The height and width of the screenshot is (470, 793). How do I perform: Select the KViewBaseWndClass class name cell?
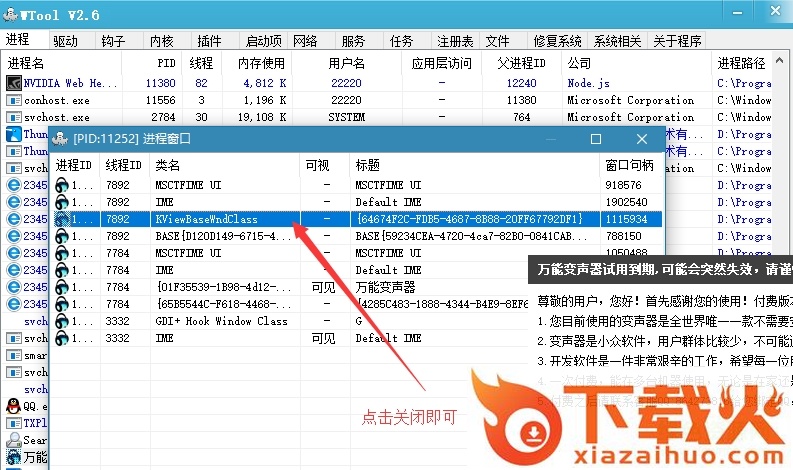pyautogui.click(x=207, y=219)
